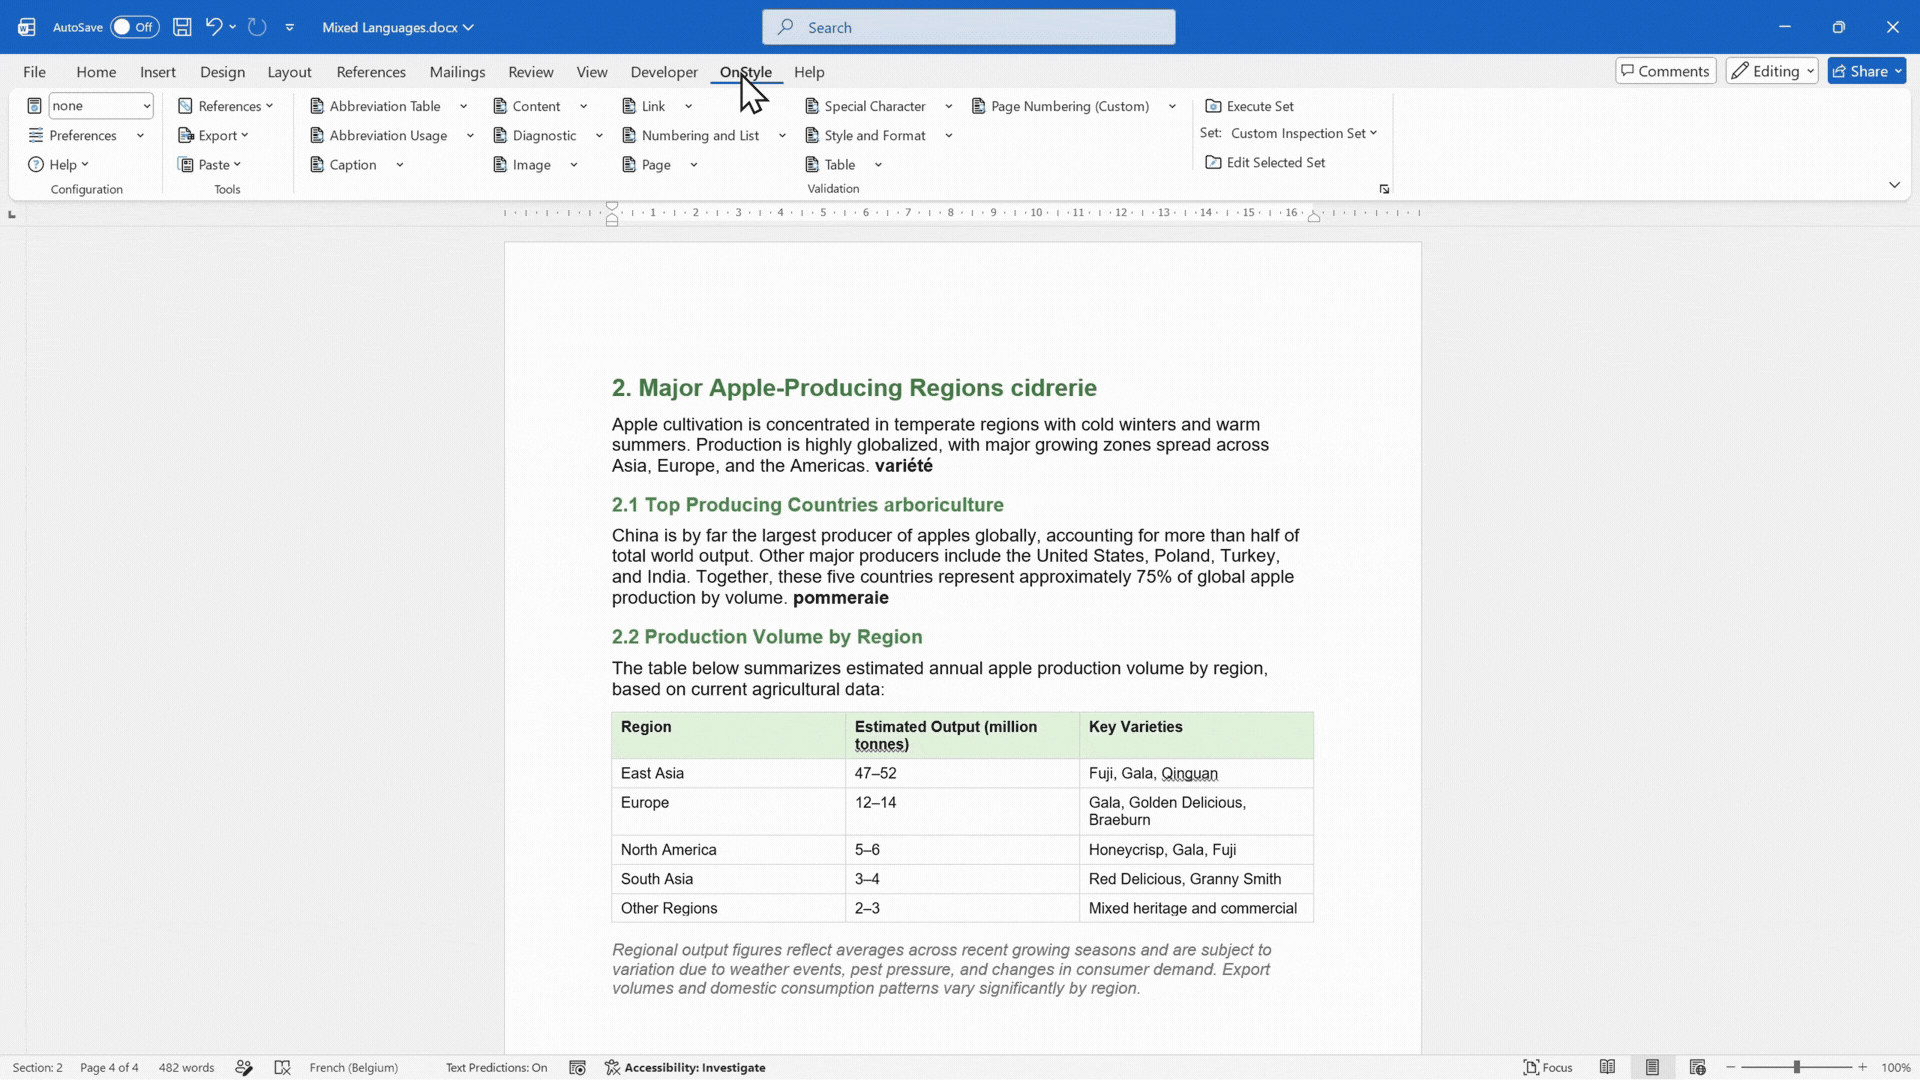1920x1080 pixels.
Task: Open the 'none' configuration combo box
Action: click(101, 106)
